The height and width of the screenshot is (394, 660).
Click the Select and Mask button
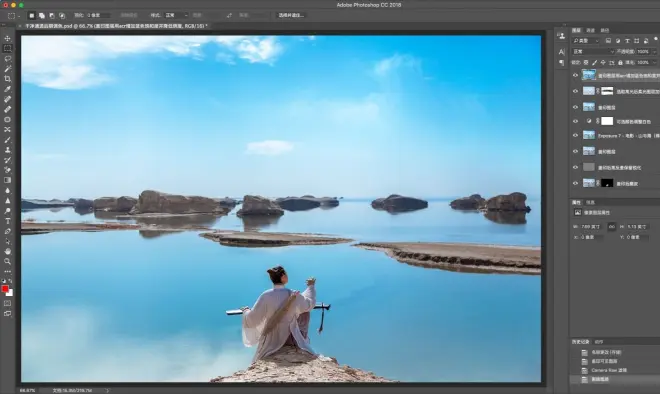[291, 15]
